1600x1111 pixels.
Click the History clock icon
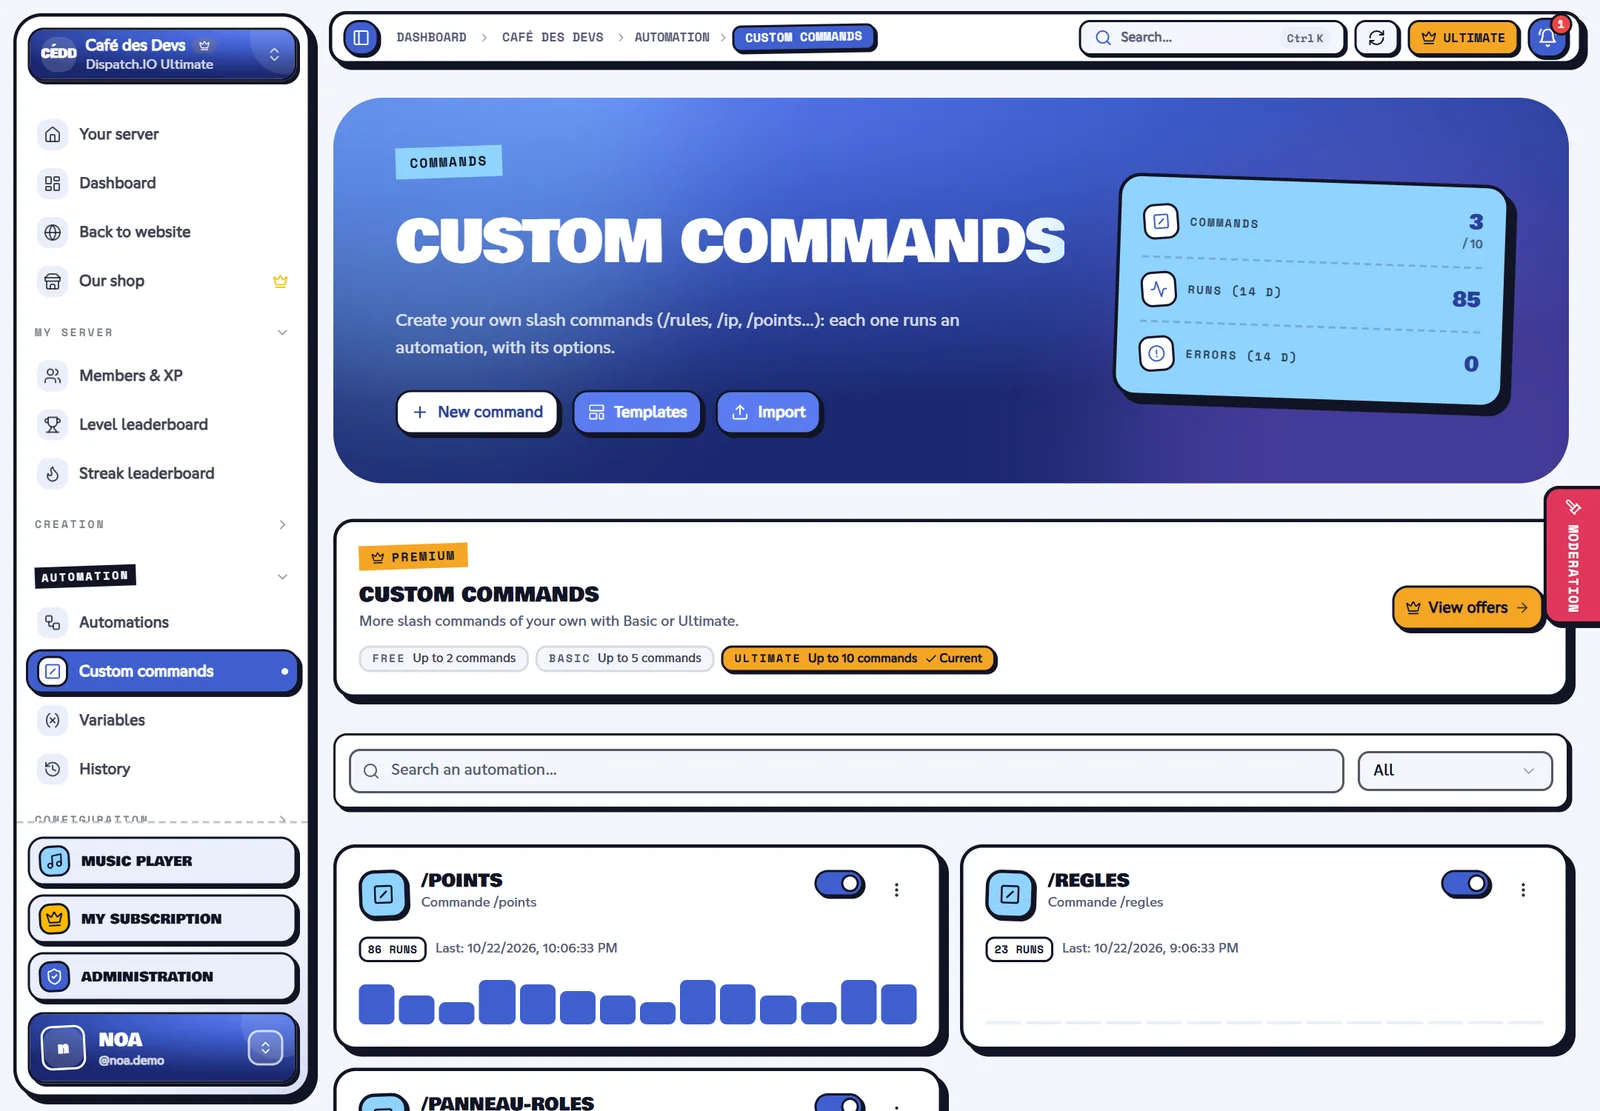point(53,769)
